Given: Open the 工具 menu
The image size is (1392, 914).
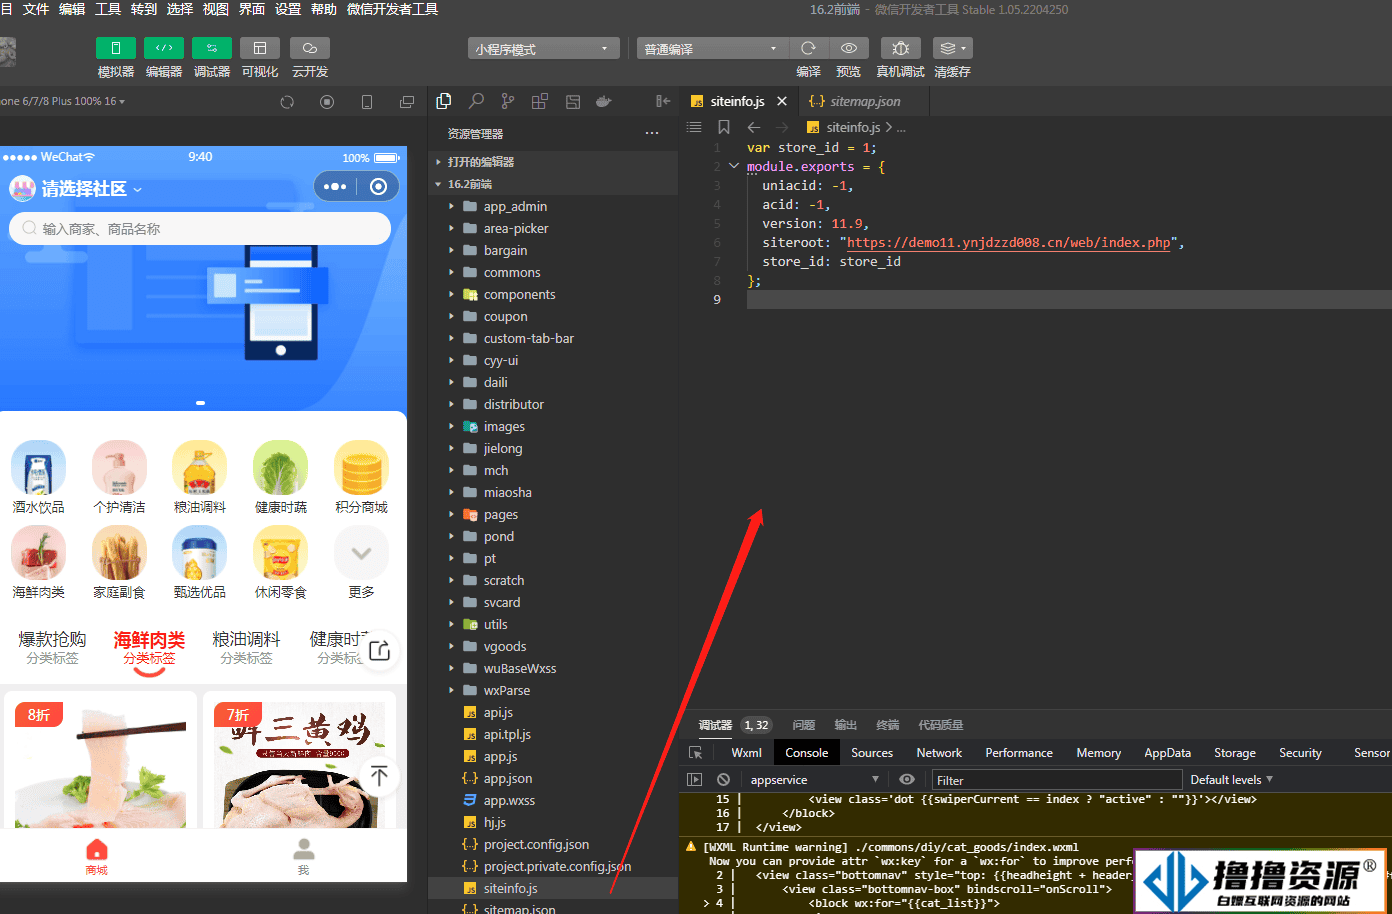Looking at the screenshot, I should 108,9.
